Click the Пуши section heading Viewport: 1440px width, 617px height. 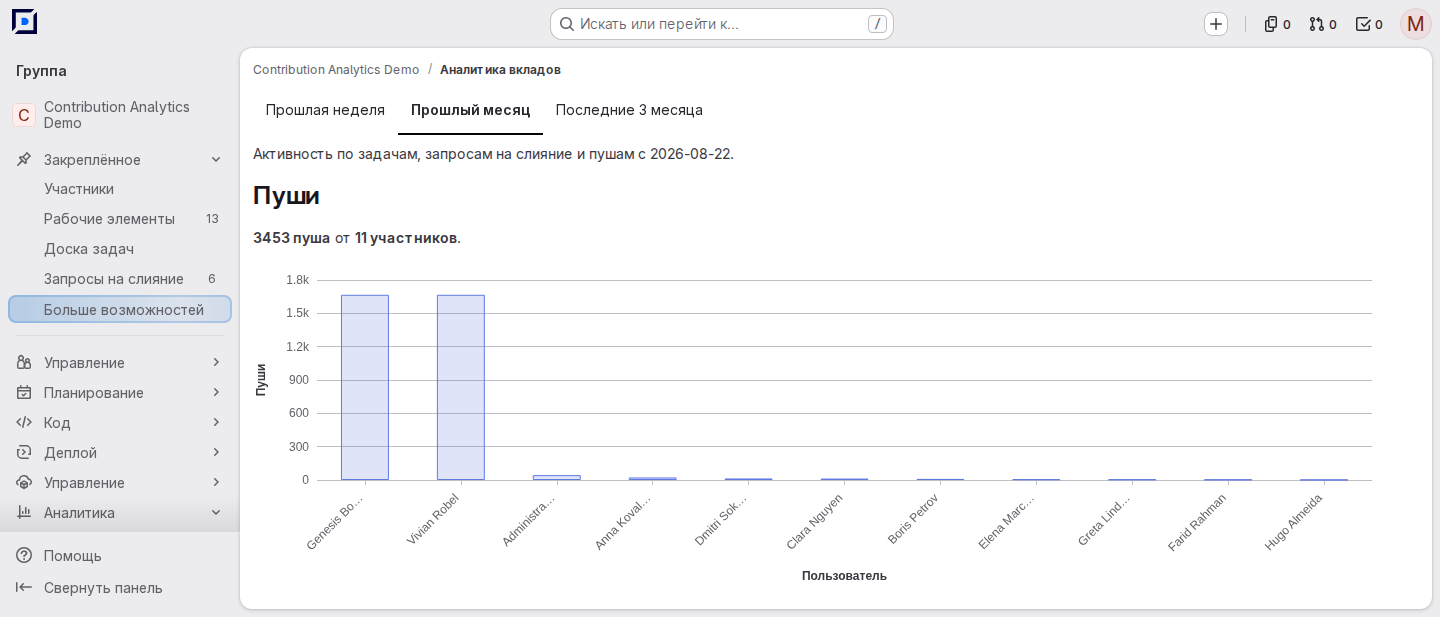(x=286, y=196)
